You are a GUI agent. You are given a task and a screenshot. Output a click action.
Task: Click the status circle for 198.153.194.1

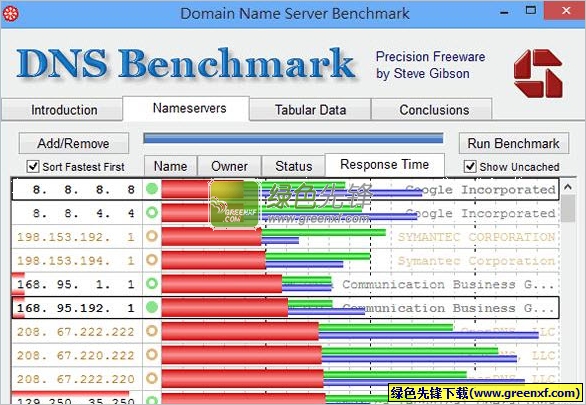(x=152, y=260)
